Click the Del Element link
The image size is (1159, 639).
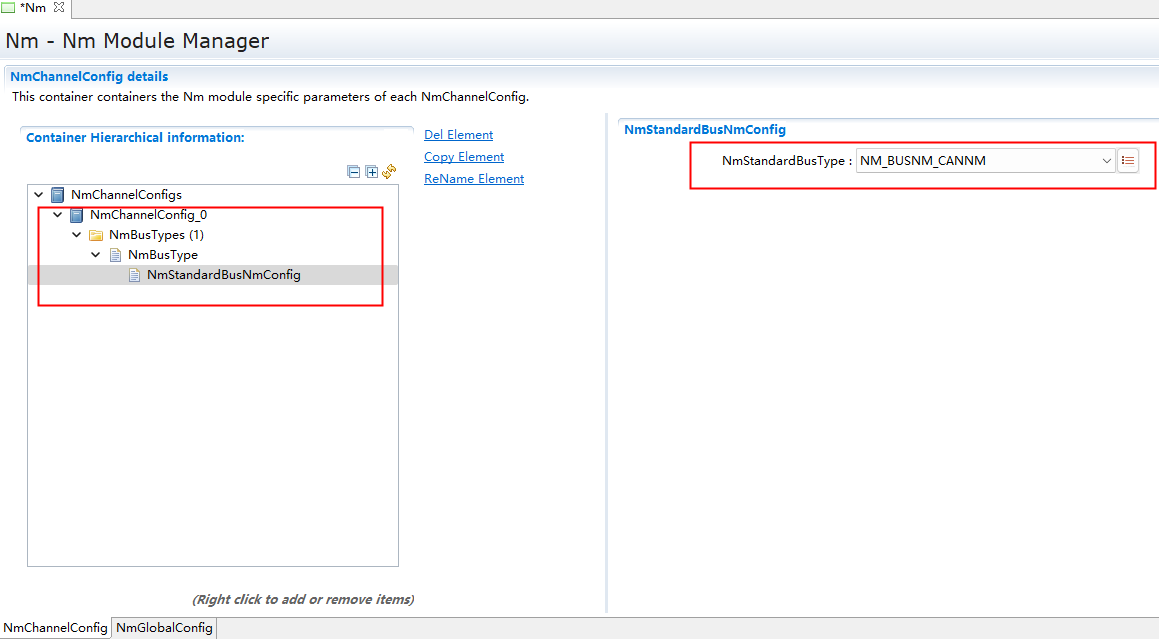click(458, 135)
